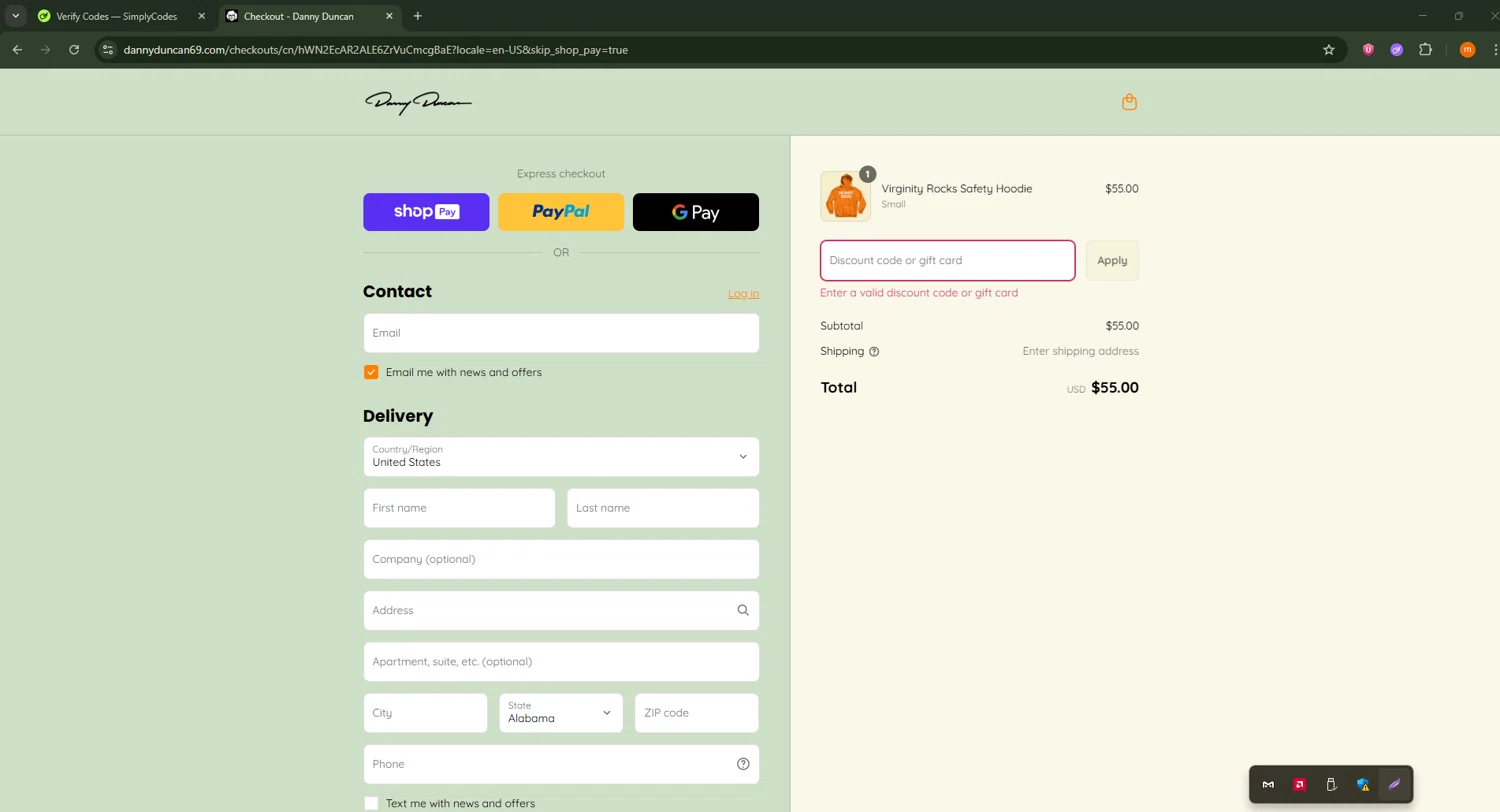Viewport: 1500px width, 812px height.
Task: Click the search icon in Address field
Action: click(x=743, y=610)
